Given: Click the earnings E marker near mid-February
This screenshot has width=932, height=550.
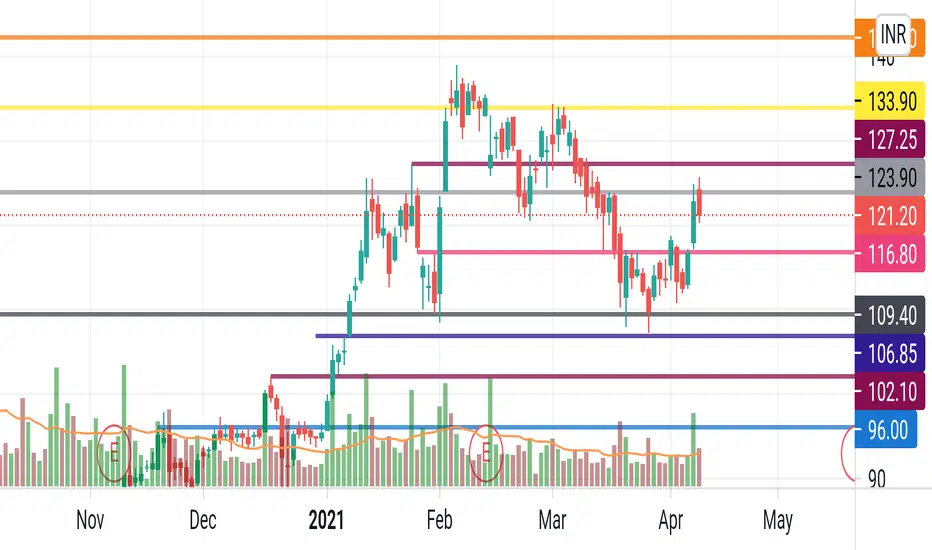Looking at the screenshot, I should 486,453.
